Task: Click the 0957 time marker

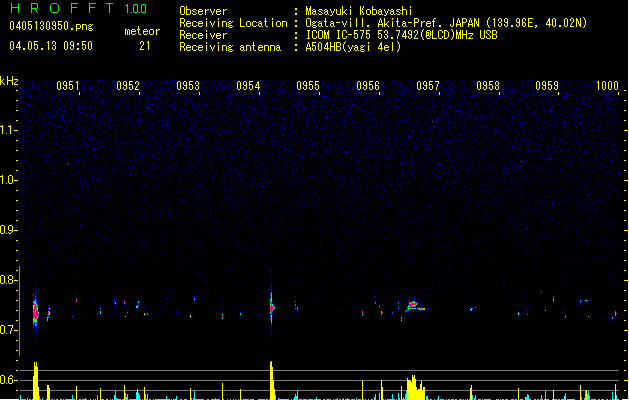Action: tap(428, 86)
